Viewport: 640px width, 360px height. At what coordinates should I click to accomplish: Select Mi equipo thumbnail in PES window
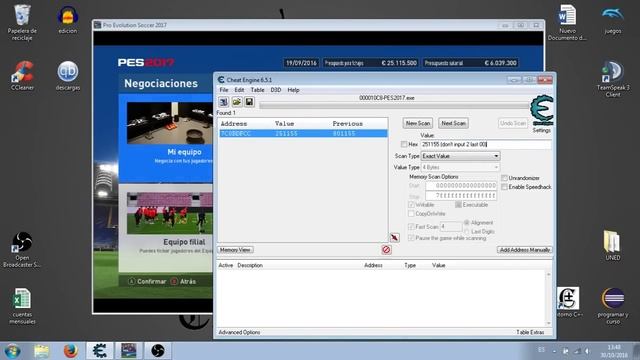click(x=170, y=123)
